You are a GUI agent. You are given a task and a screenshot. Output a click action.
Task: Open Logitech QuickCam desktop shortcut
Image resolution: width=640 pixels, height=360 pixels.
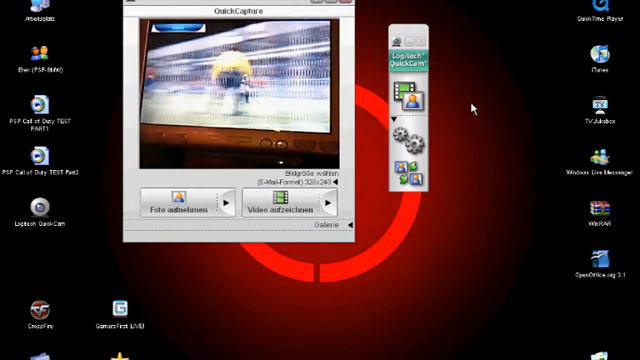click(x=40, y=212)
